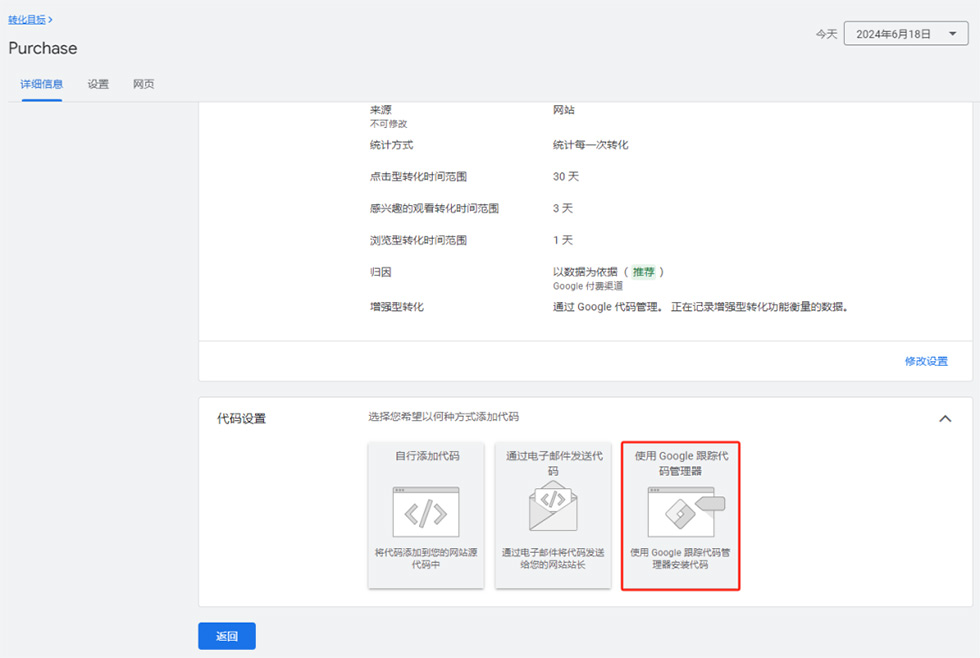980x658 pixels.
Task: Click the 代码设置 section heading
Action: tap(242, 419)
